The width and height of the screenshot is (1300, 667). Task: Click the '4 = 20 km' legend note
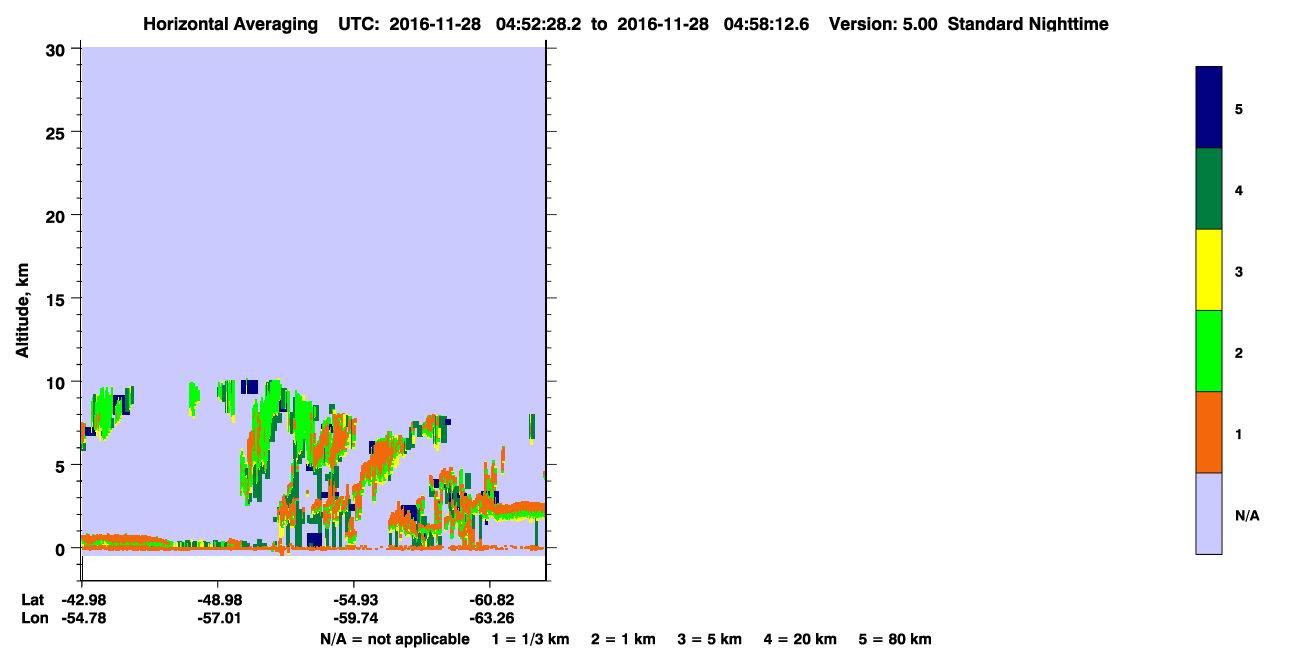point(801,640)
